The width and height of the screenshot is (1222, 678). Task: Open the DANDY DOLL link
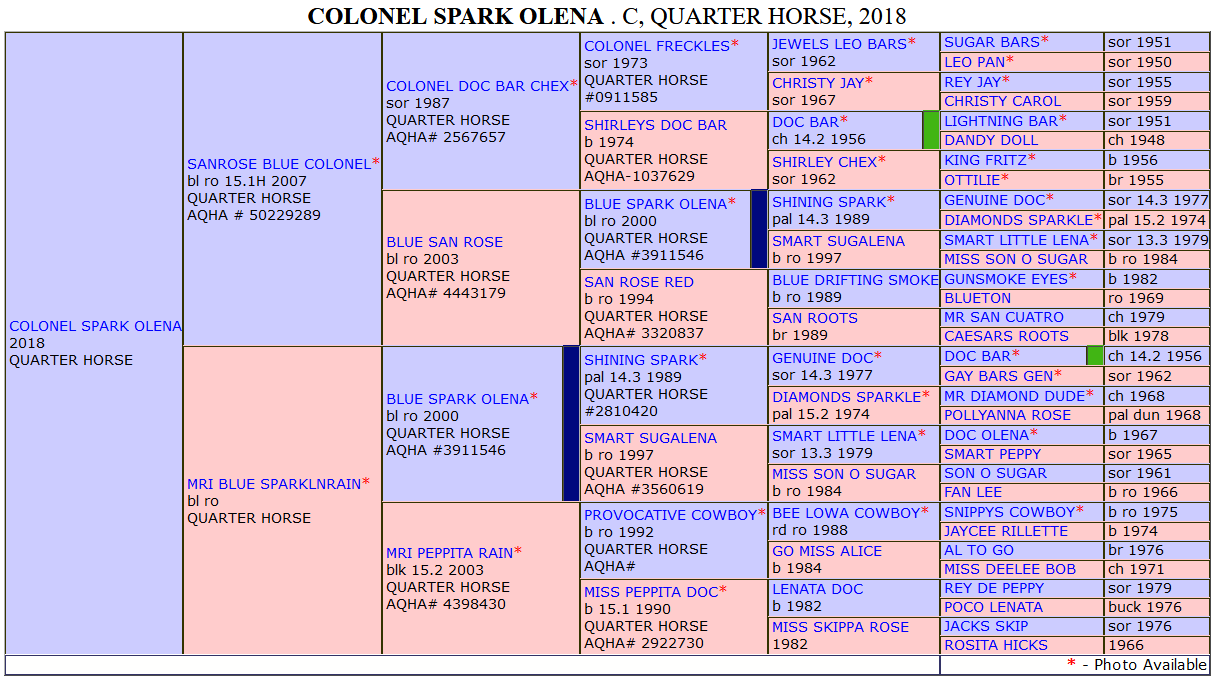[991, 140]
